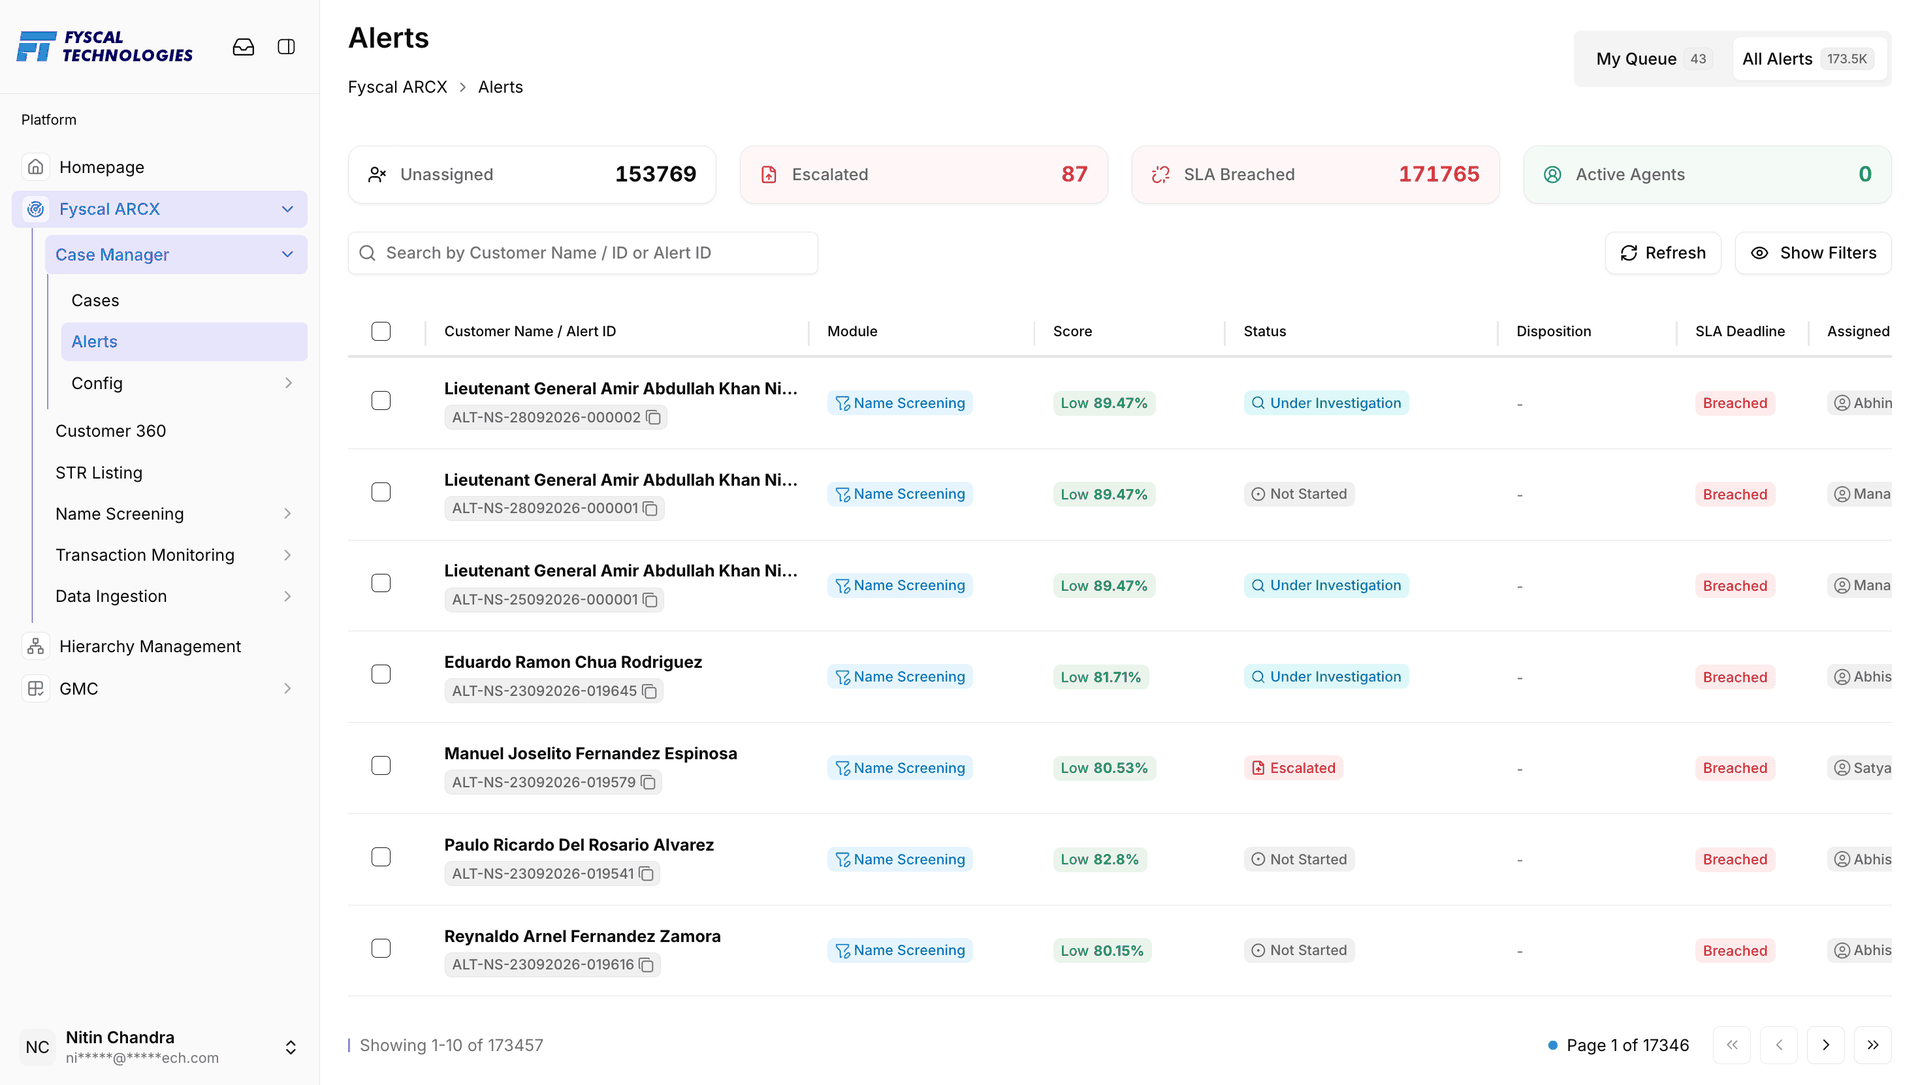
Task: Copy alert ID ALT-NS-23092026-019616
Action: click(x=647, y=965)
